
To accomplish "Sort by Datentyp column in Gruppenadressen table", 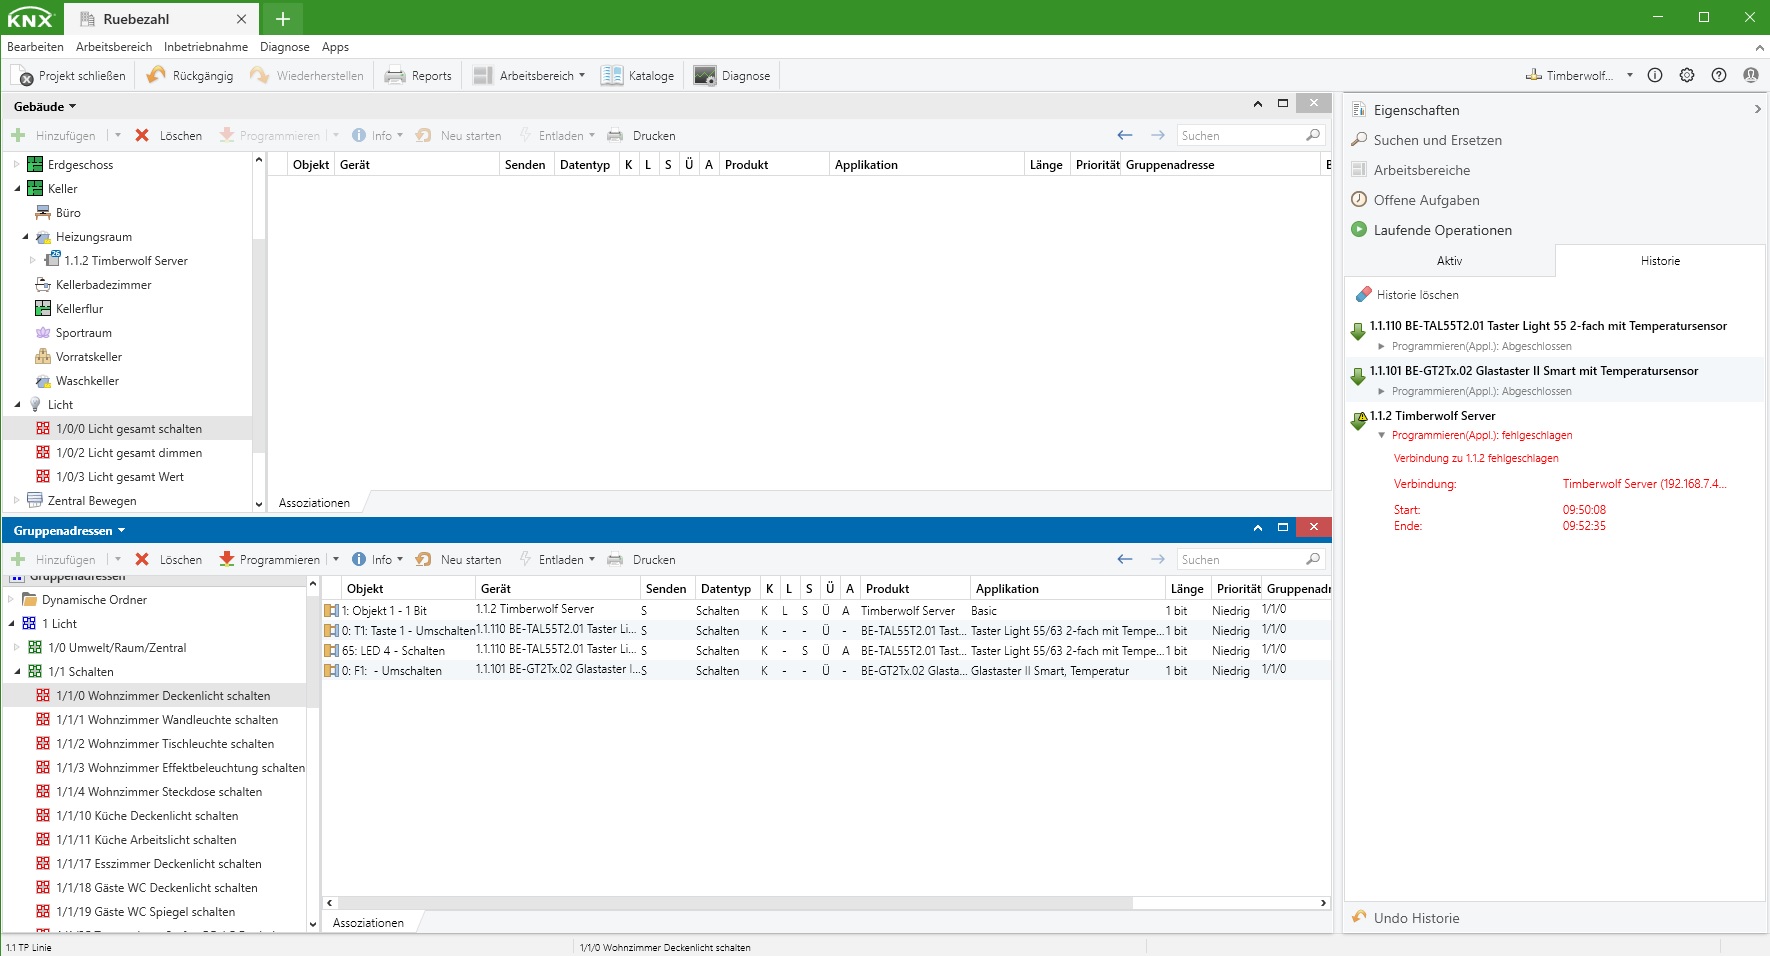I will (725, 588).
